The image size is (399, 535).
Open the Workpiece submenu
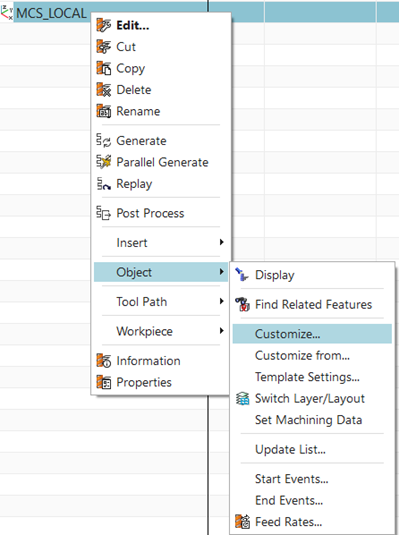coord(161,331)
